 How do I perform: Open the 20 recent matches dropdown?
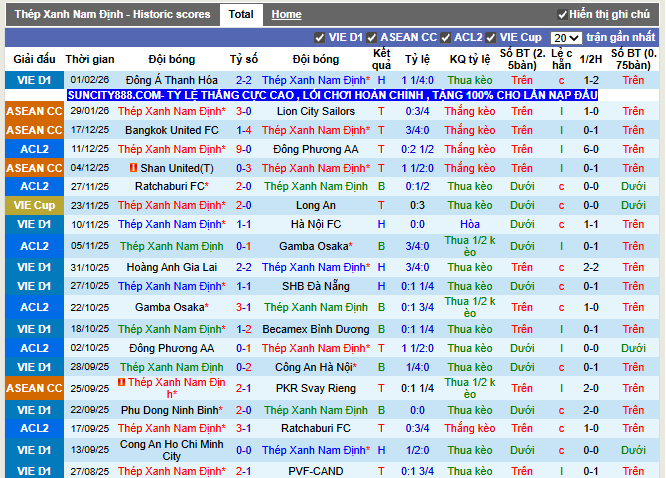(566, 38)
